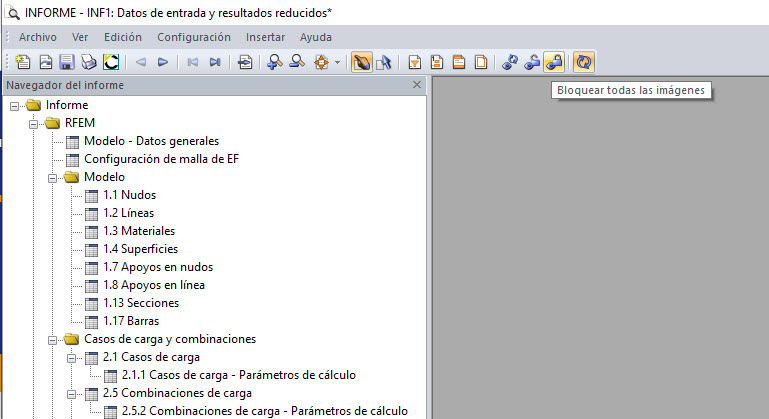Select the Informe tree item
Screen dimensions: 769x419
pos(67,105)
